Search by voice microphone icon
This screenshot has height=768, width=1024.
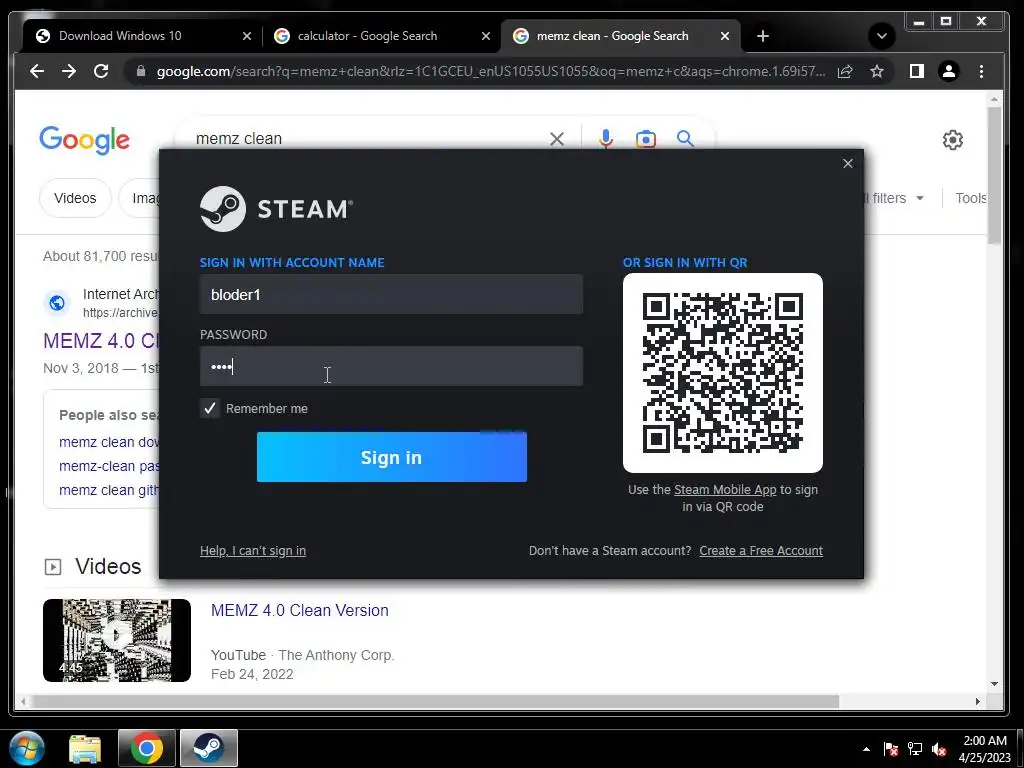606,138
